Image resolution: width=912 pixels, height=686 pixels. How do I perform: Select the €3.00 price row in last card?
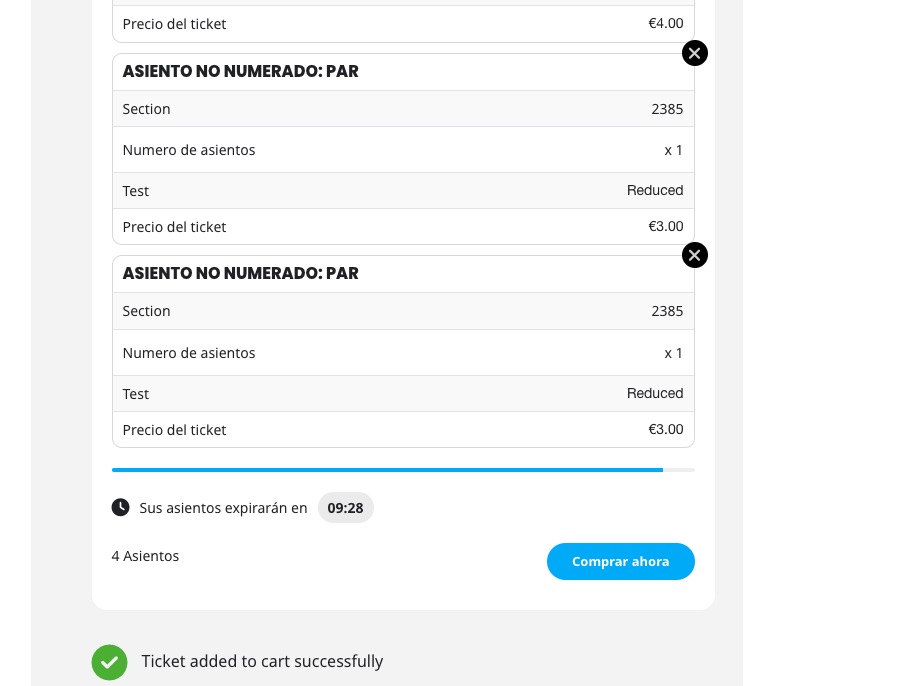pyautogui.click(x=403, y=429)
